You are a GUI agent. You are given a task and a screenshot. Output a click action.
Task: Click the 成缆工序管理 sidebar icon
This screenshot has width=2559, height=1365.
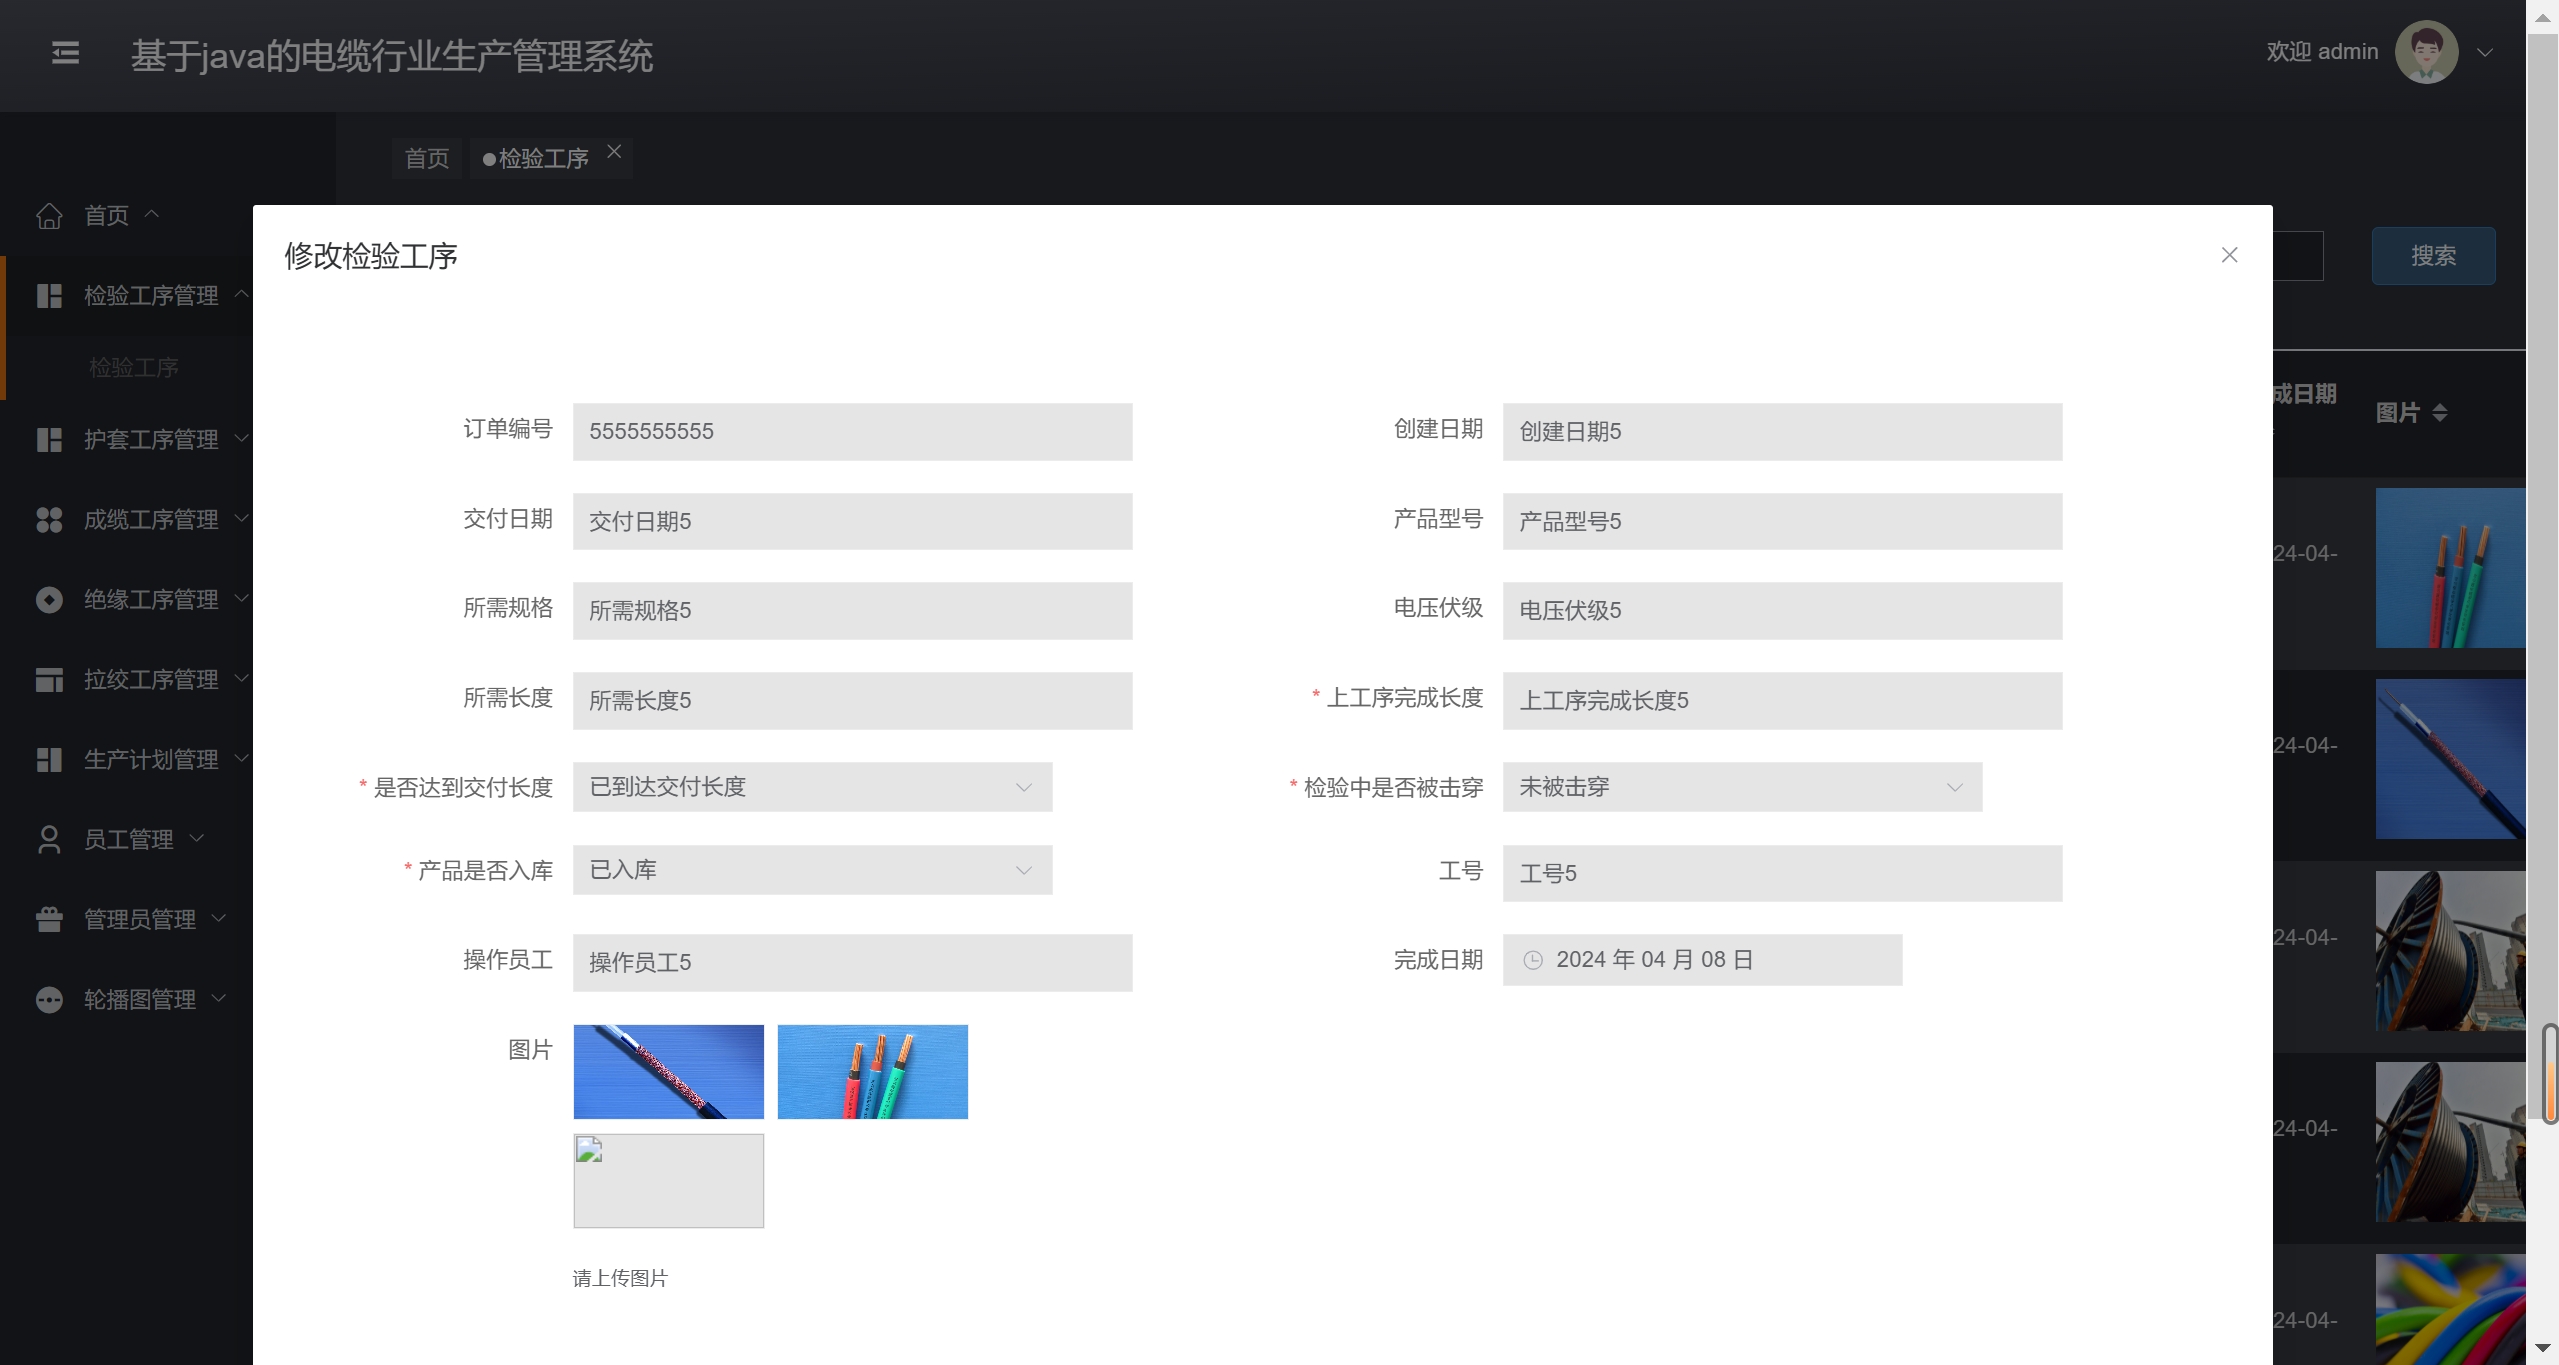tap(49, 520)
